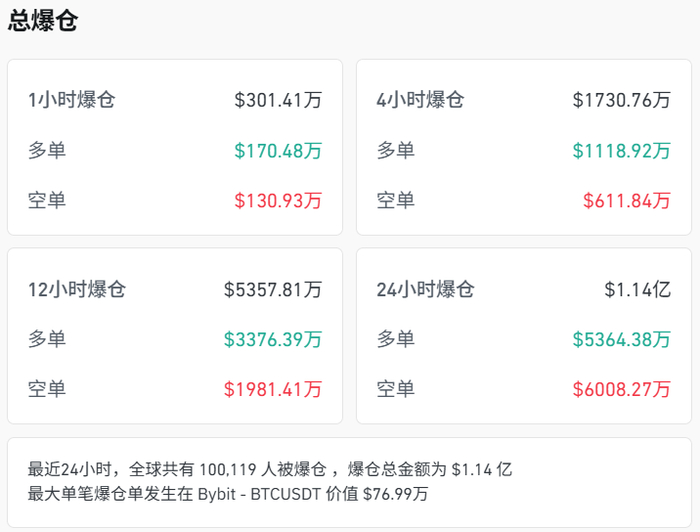Click the 12-hour long value $3376.39万

click(273, 339)
